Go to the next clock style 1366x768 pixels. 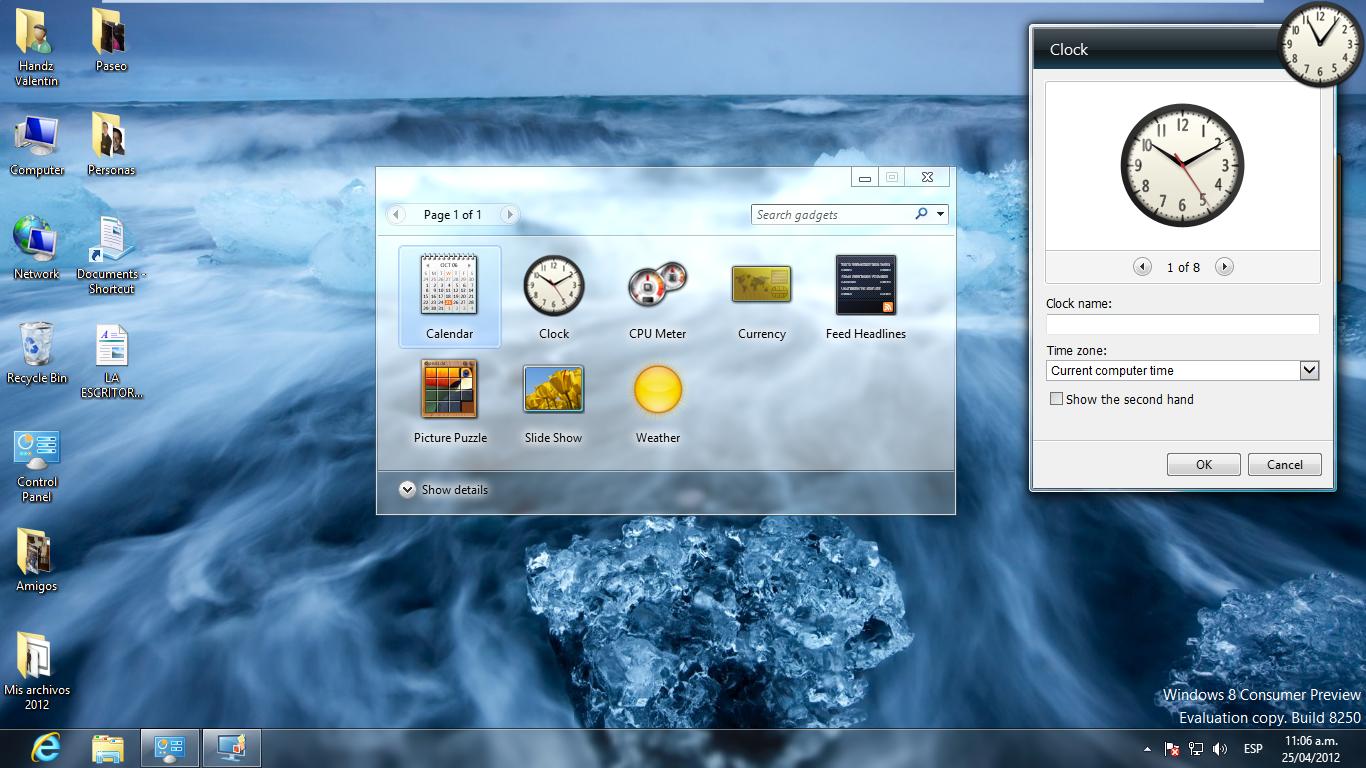[1224, 267]
